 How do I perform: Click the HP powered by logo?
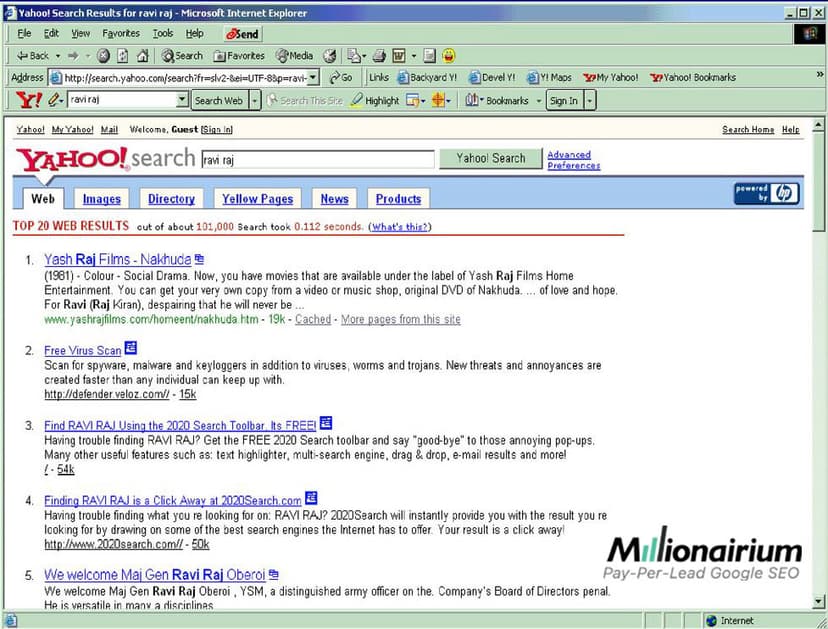(x=767, y=193)
